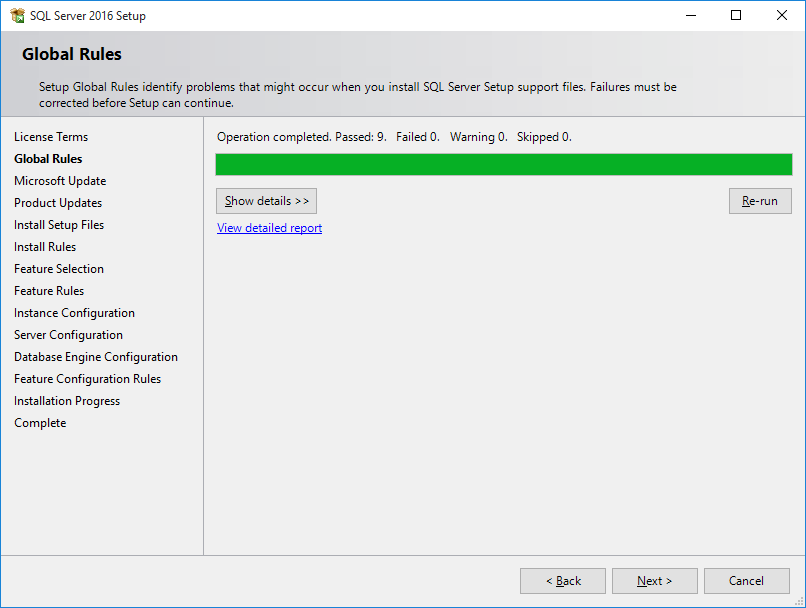Select License Terms in the step list
806x608 pixels.
[51, 137]
